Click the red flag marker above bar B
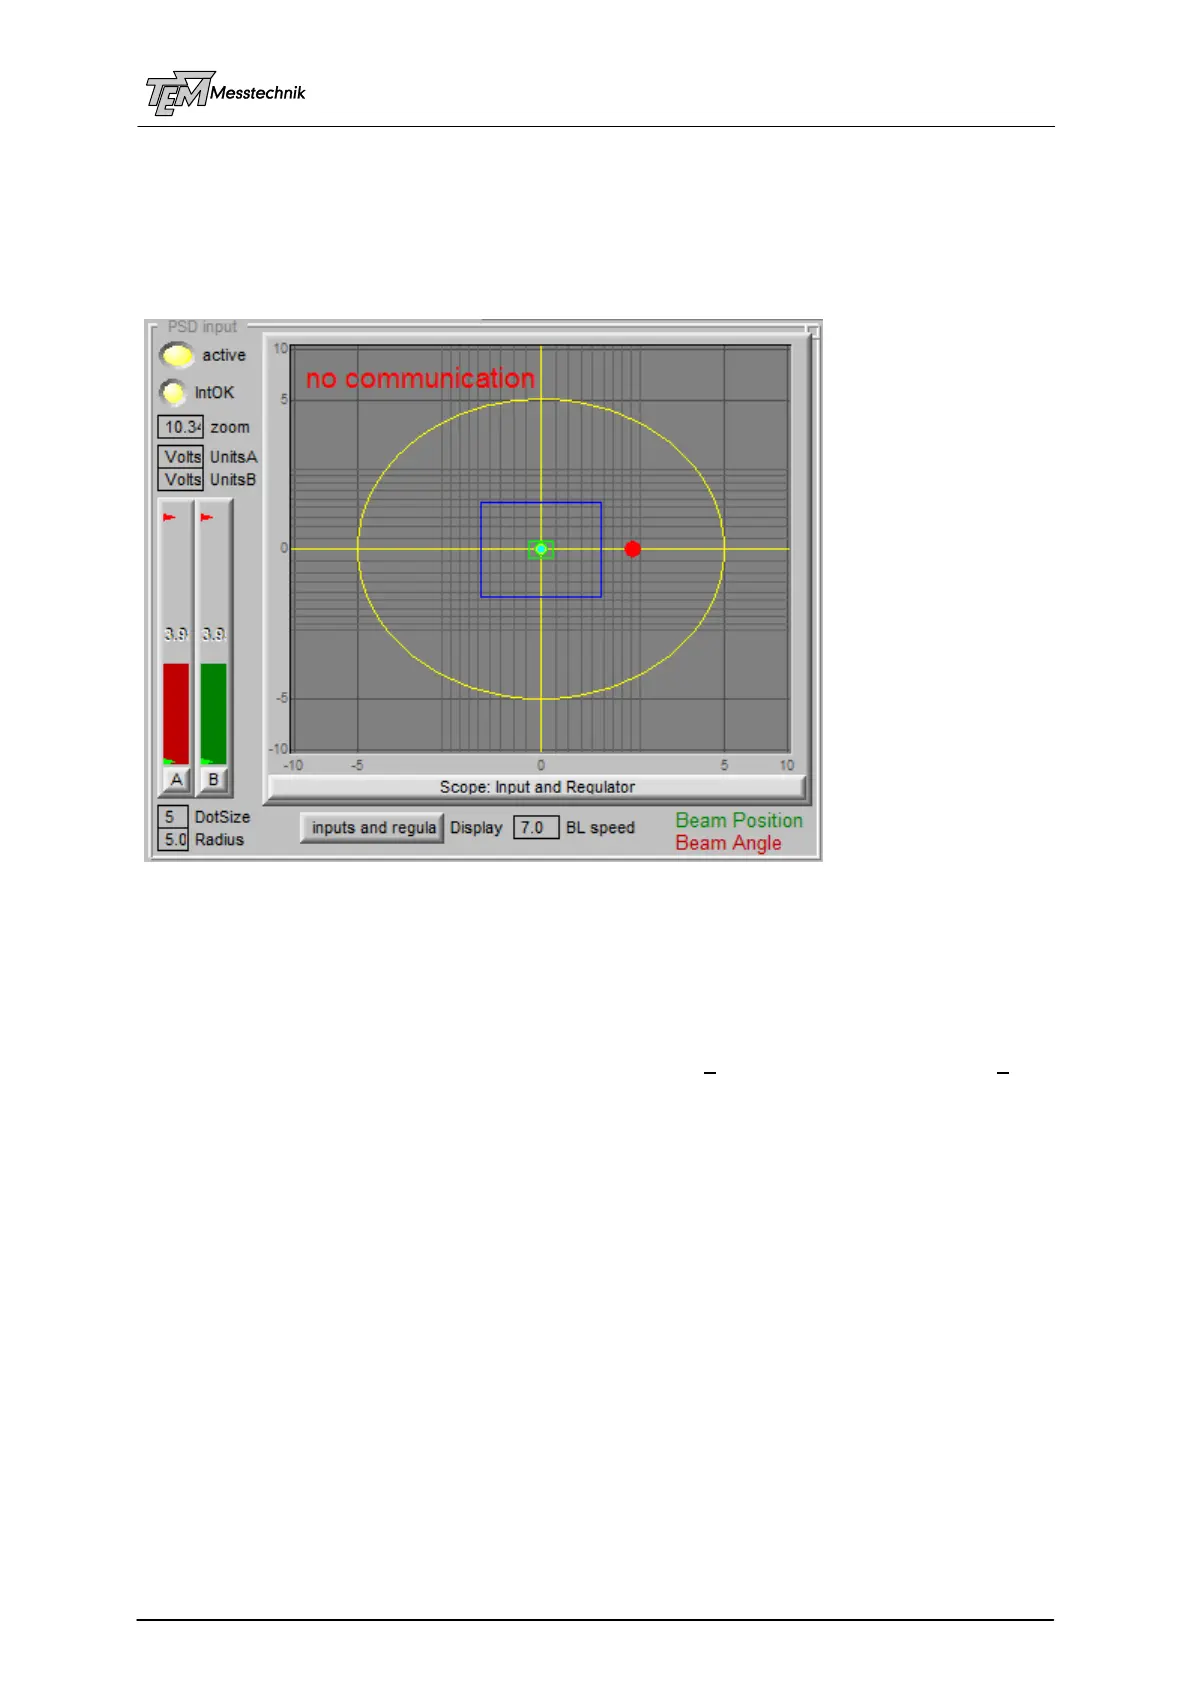1191x1684 pixels. tap(206, 517)
